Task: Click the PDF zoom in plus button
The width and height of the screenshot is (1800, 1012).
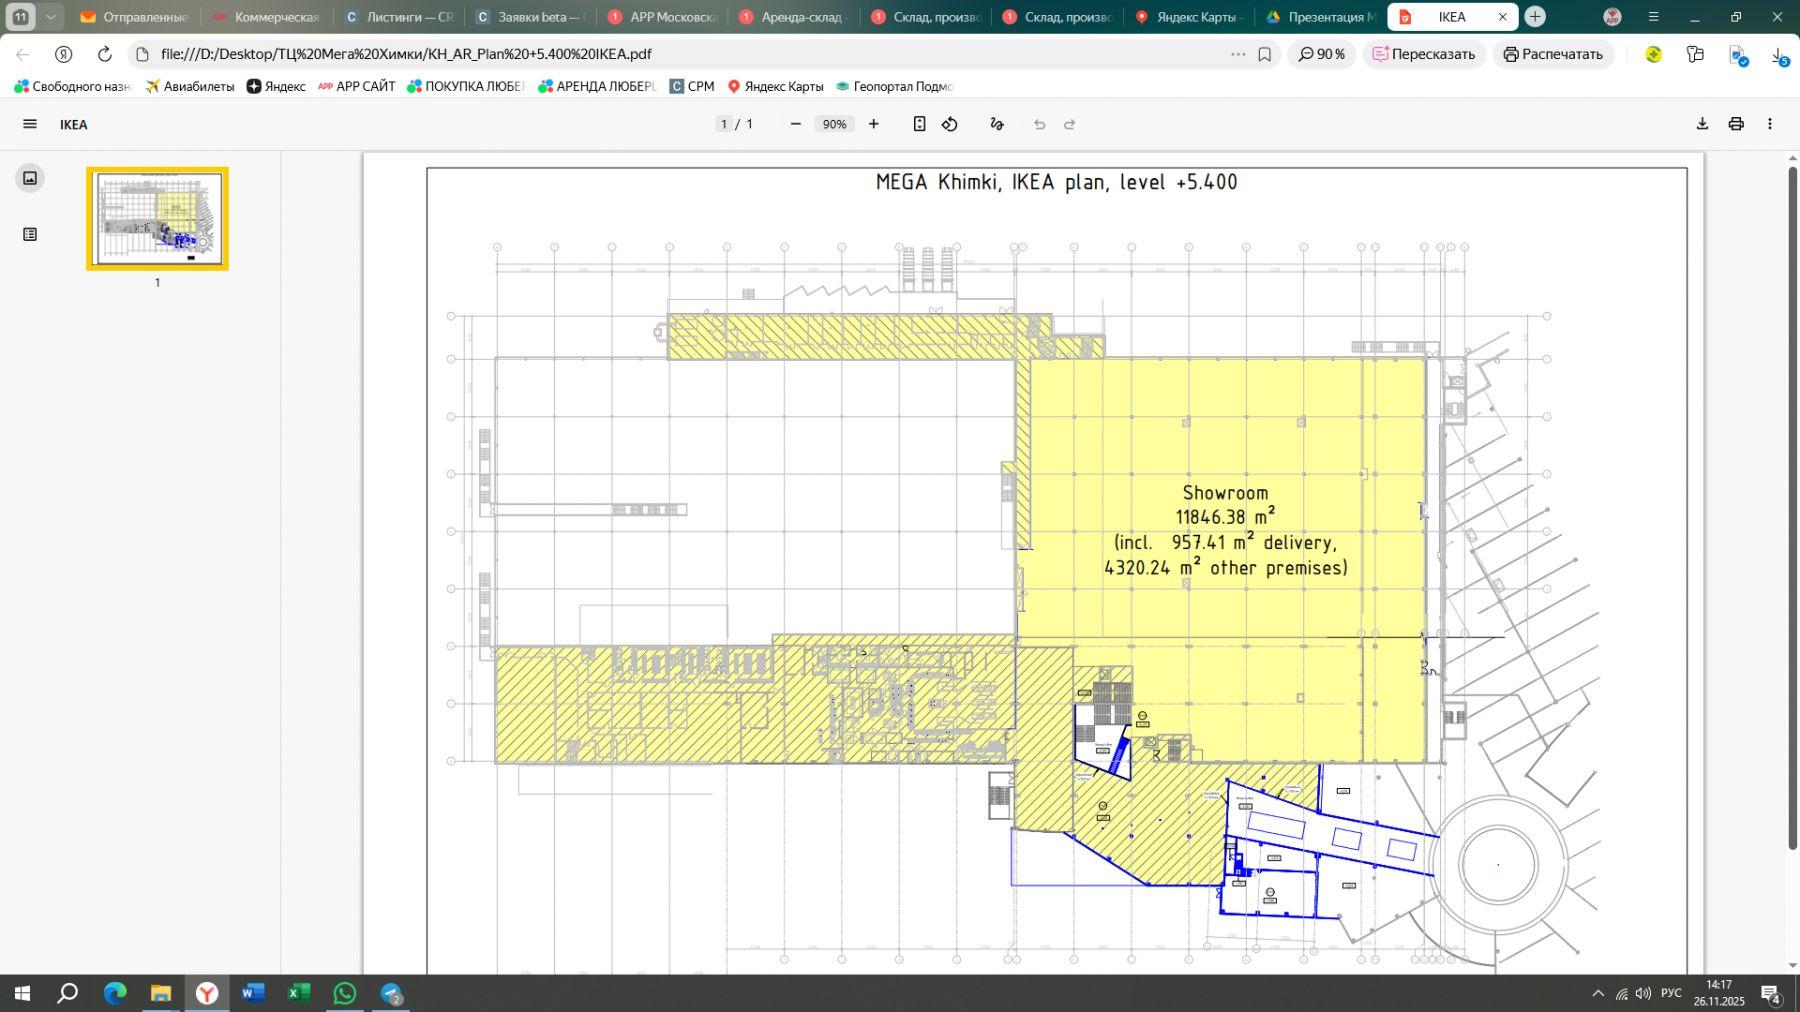Action: click(x=873, y=124)
